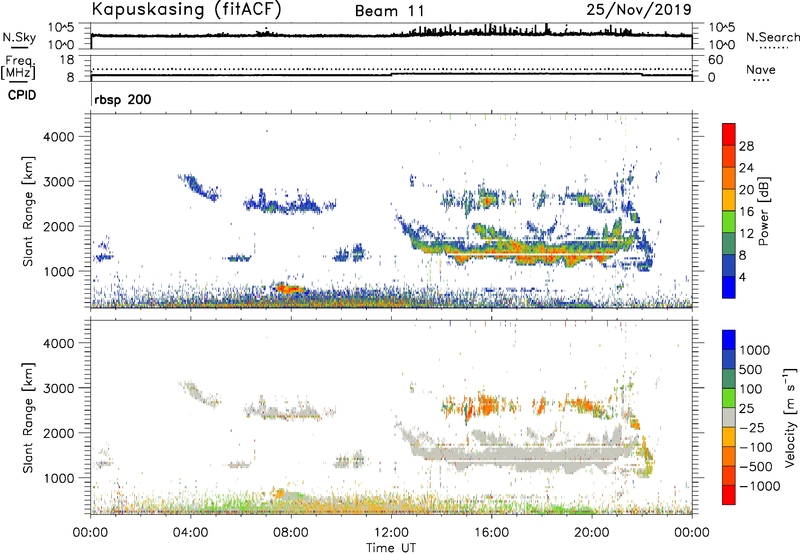The width and height of the screenshot is (800, 554).
Task: Click the "12" power colorbar label
Action: (746, 234)
